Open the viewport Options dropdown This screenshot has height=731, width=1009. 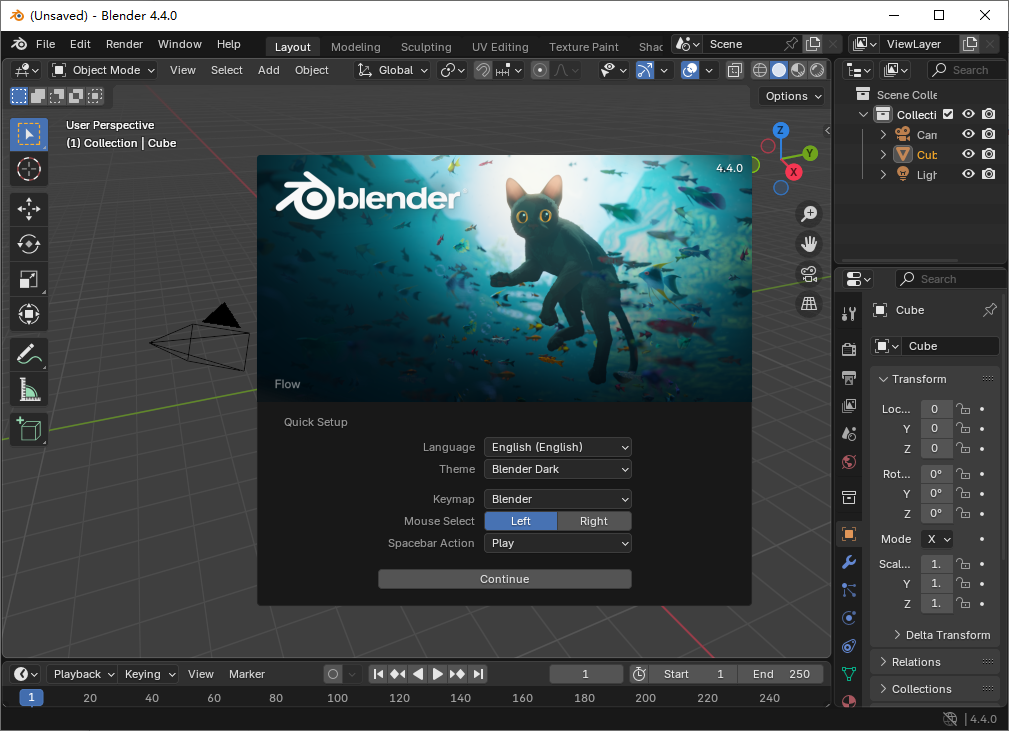[x=793, y=96]
